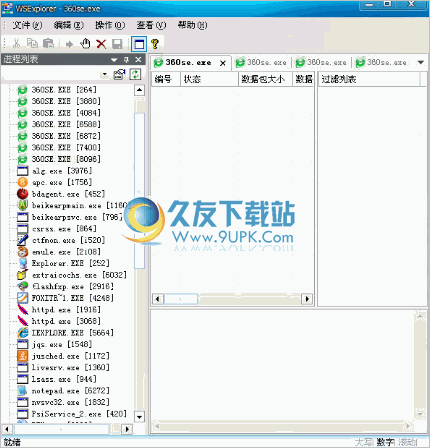Open small dropdown arrow beside properties icon
This screenshot has height=448, width=430.
coord(105,74)
